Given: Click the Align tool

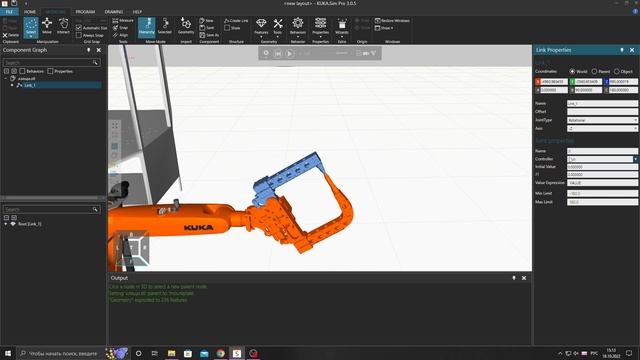Looking at the screenshot, I should pos(120,35).
